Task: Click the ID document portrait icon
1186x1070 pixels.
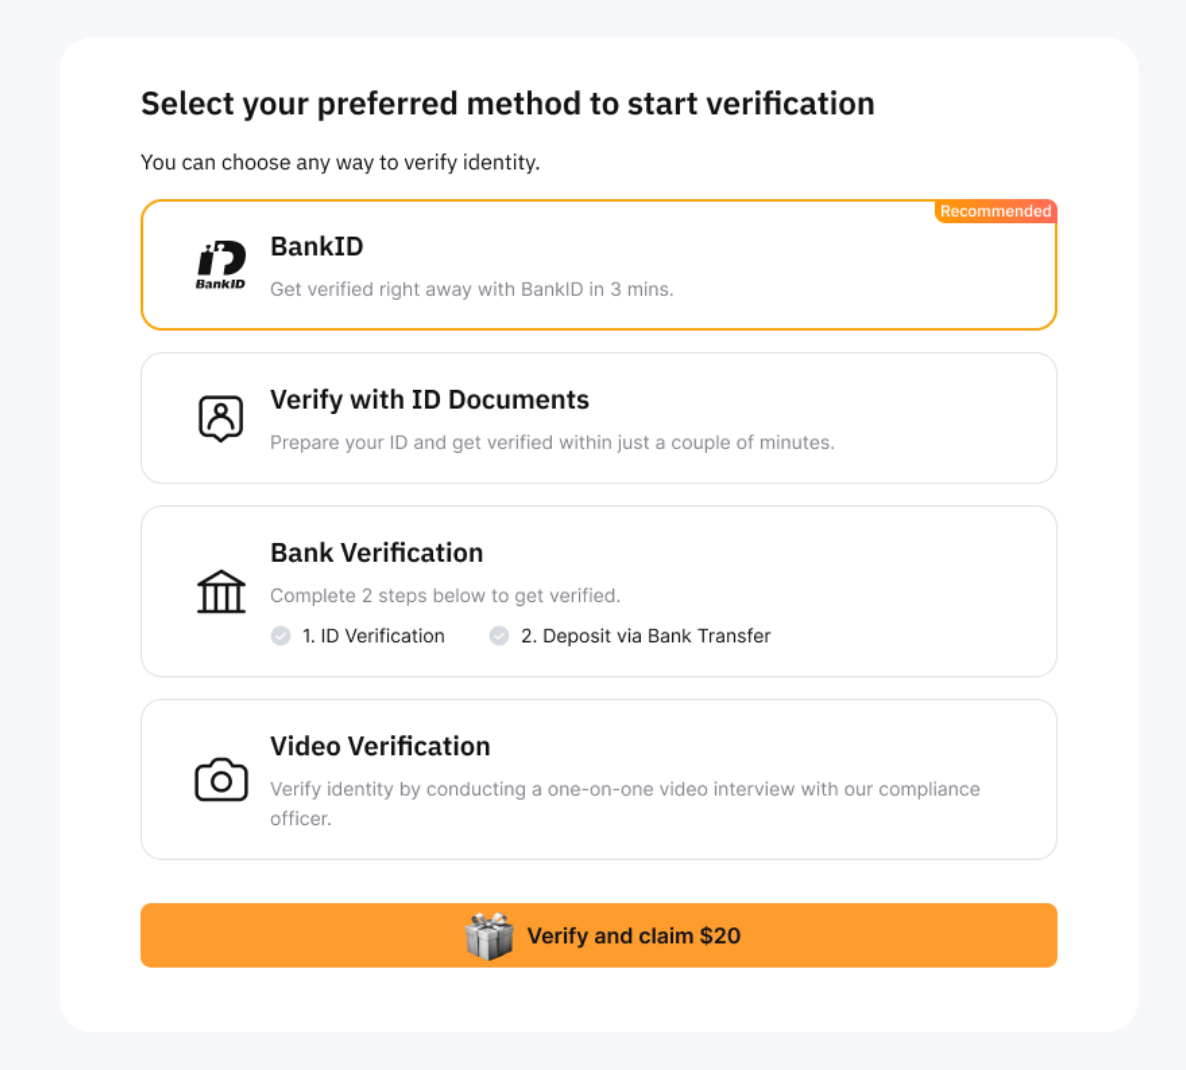Action: tap(221, 418)
